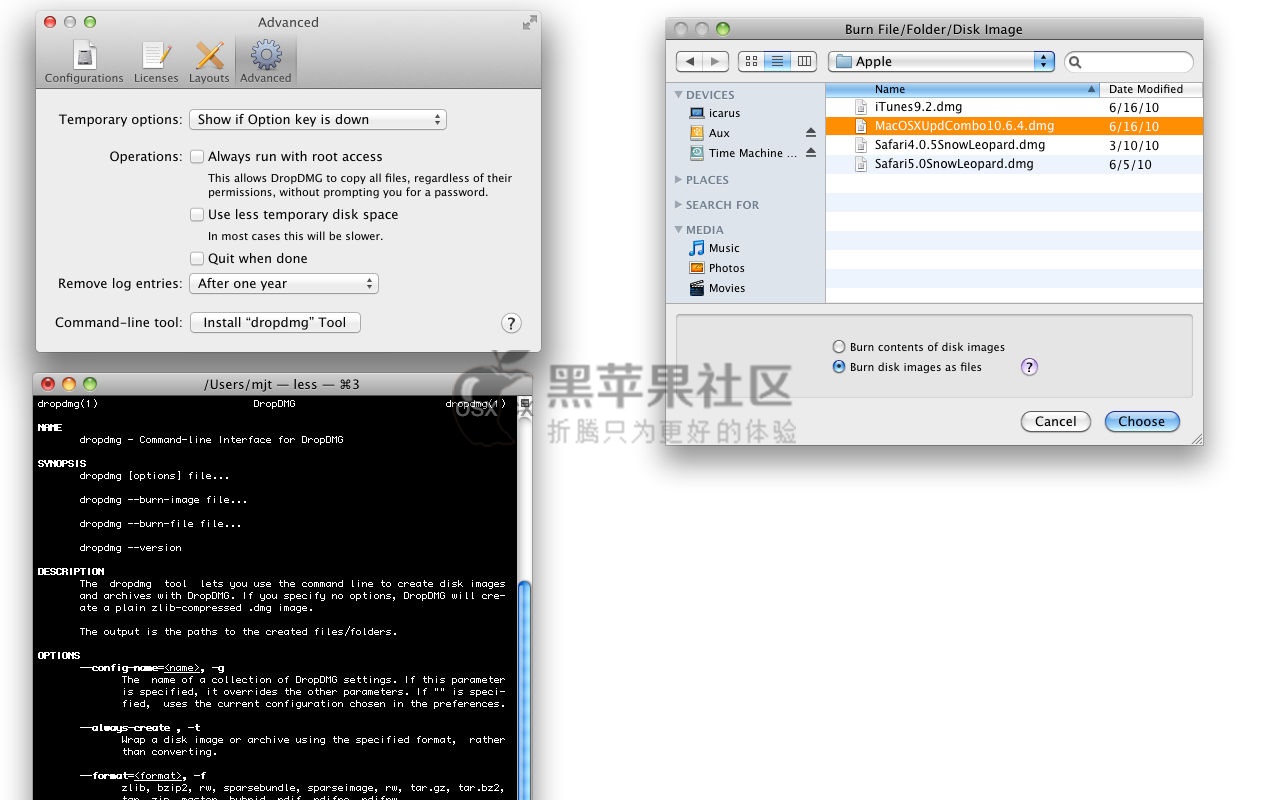This screenshot has height=800, width=1280.
Task: Click the purple help button in burn dialog
Action: (1030, 367)
